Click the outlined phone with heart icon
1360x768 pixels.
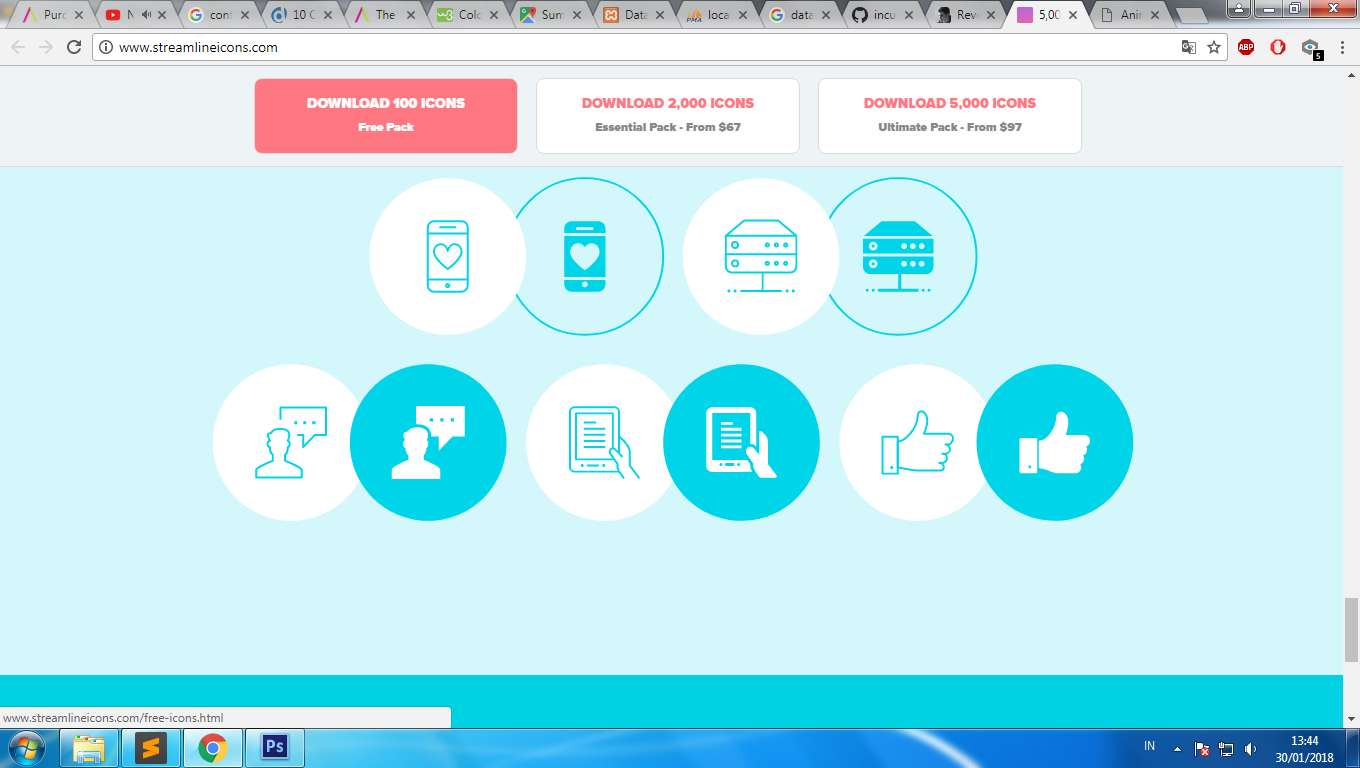pos(447,257)
